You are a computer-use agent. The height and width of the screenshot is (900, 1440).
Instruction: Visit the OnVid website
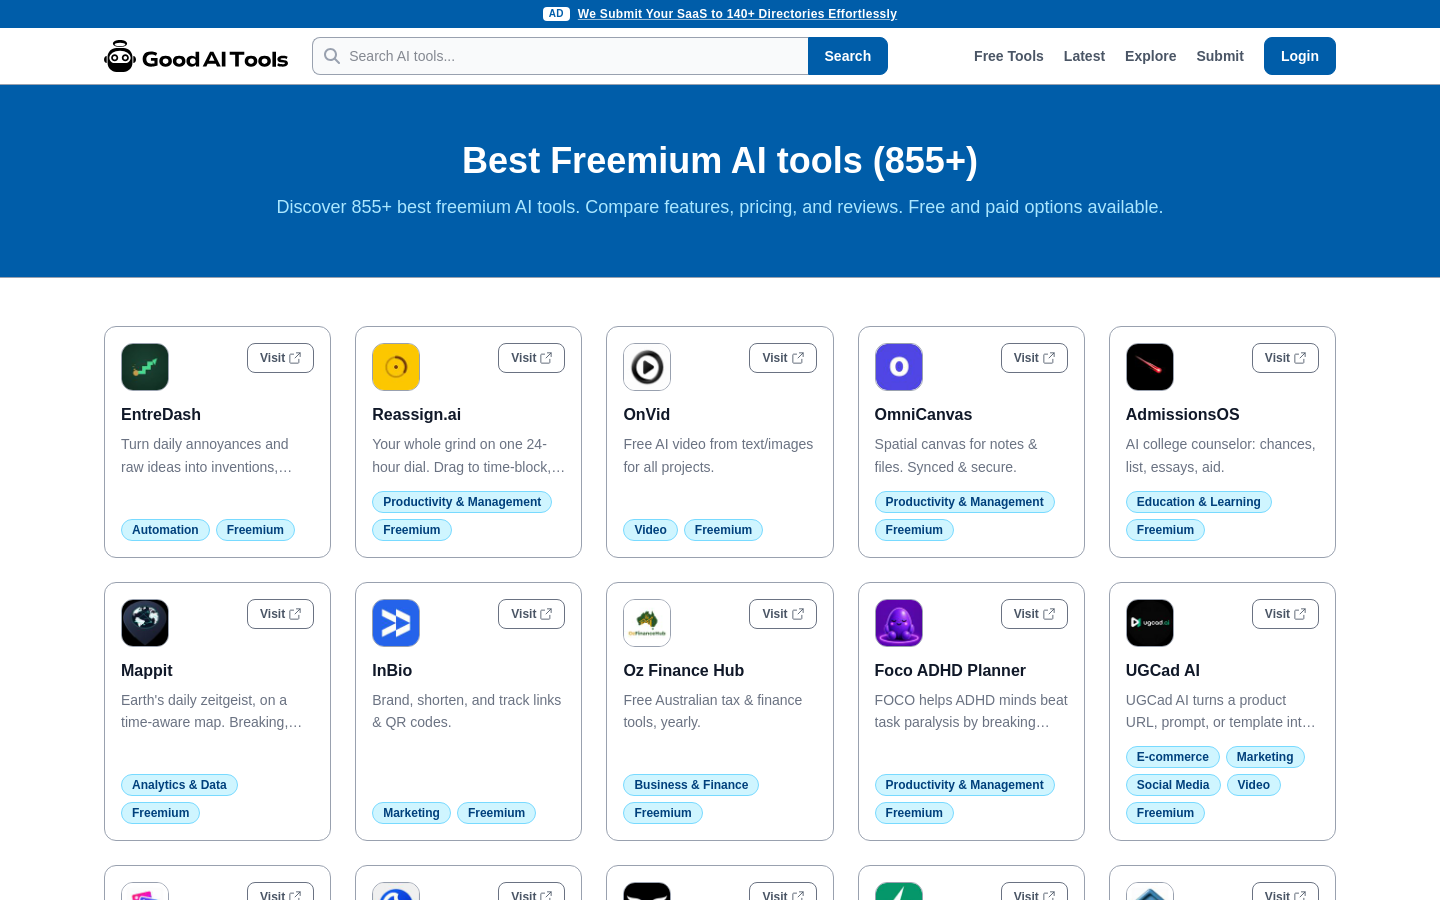click(783, 358)
